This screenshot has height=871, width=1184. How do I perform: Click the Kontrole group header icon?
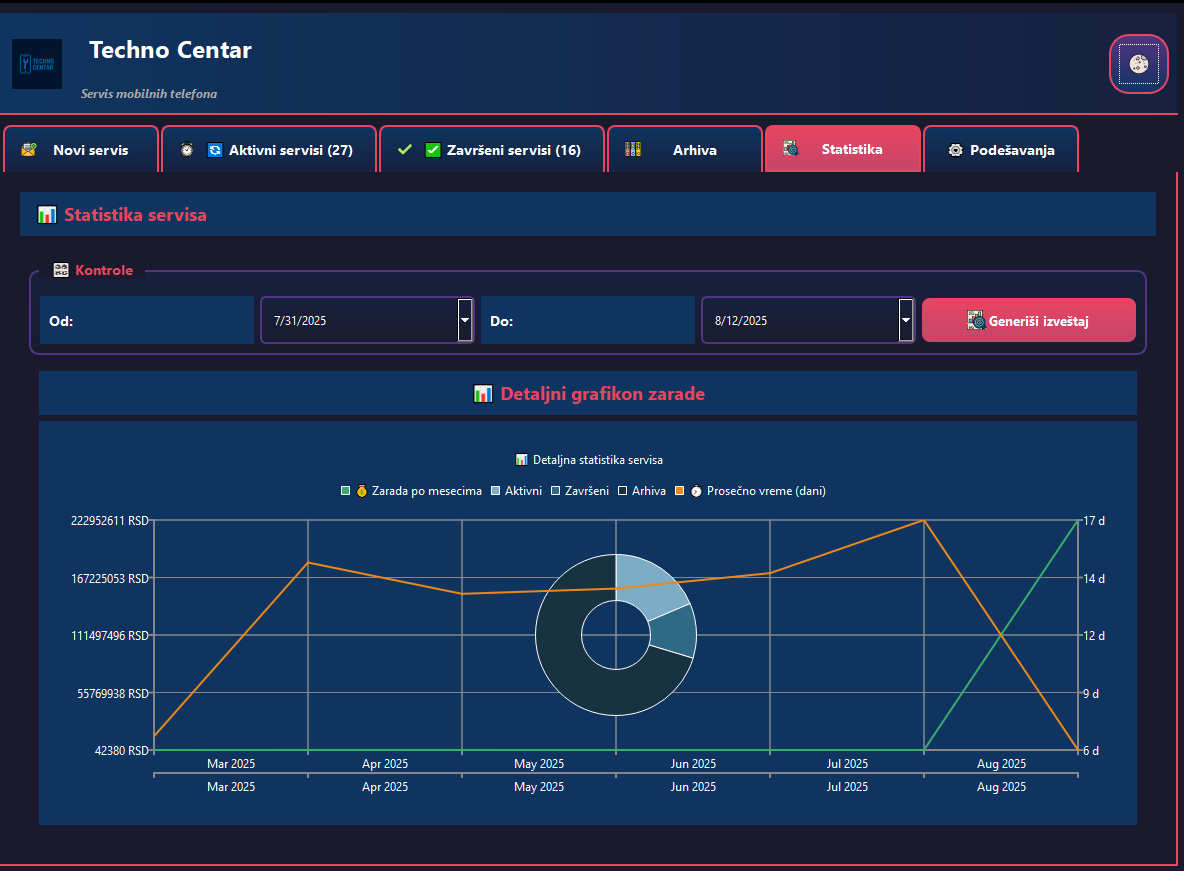pyautogui.click(x=61, y=270)
